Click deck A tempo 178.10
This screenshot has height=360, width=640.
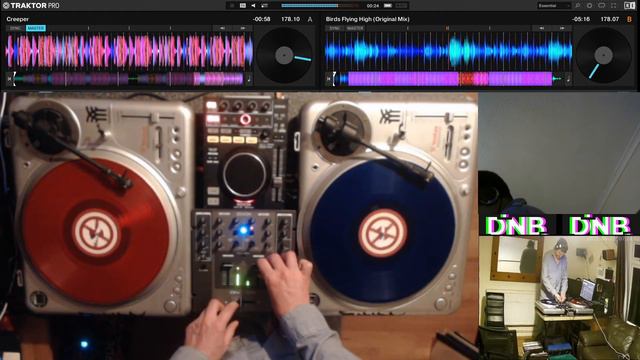point(290,19)
